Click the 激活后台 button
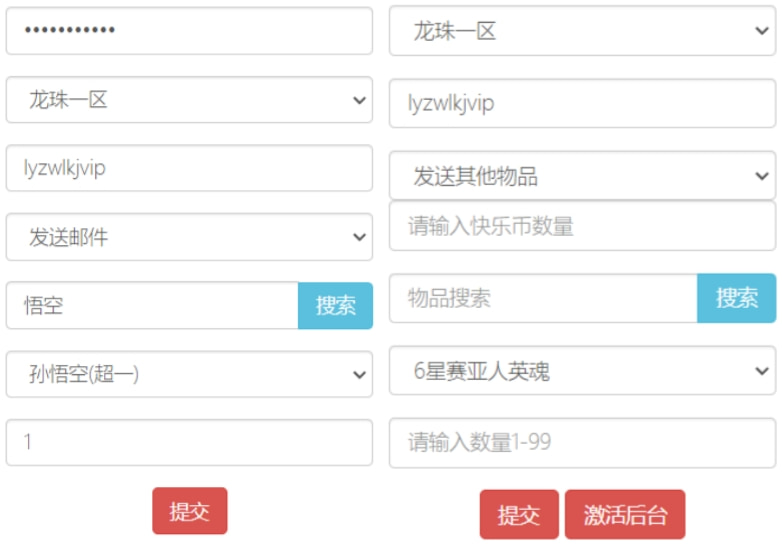 point(625,515)
